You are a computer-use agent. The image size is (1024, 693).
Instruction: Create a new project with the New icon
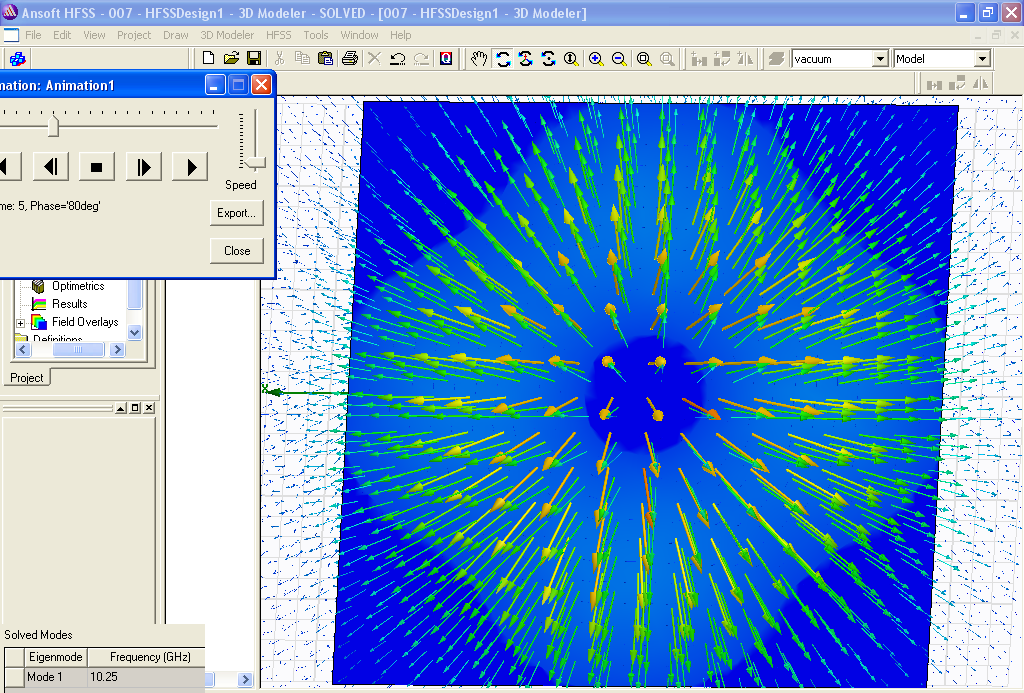coord(208,58)
